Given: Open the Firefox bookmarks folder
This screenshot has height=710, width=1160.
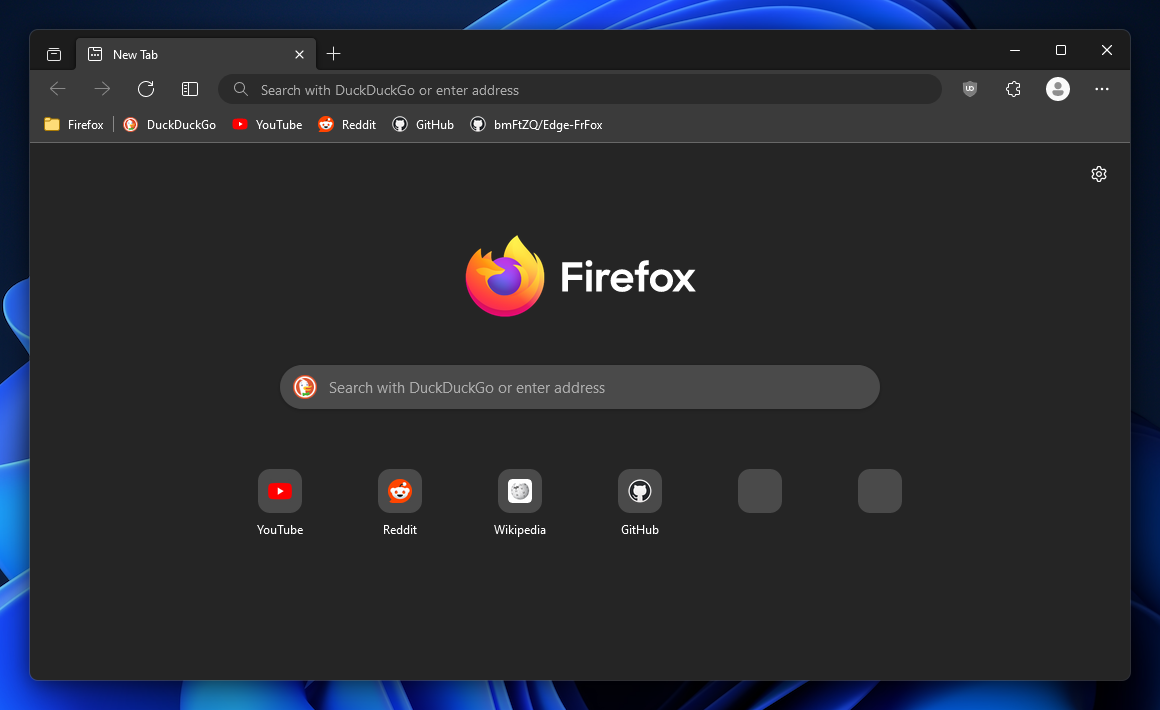Looking at the screenshot, I should click(x=74, y=124).
